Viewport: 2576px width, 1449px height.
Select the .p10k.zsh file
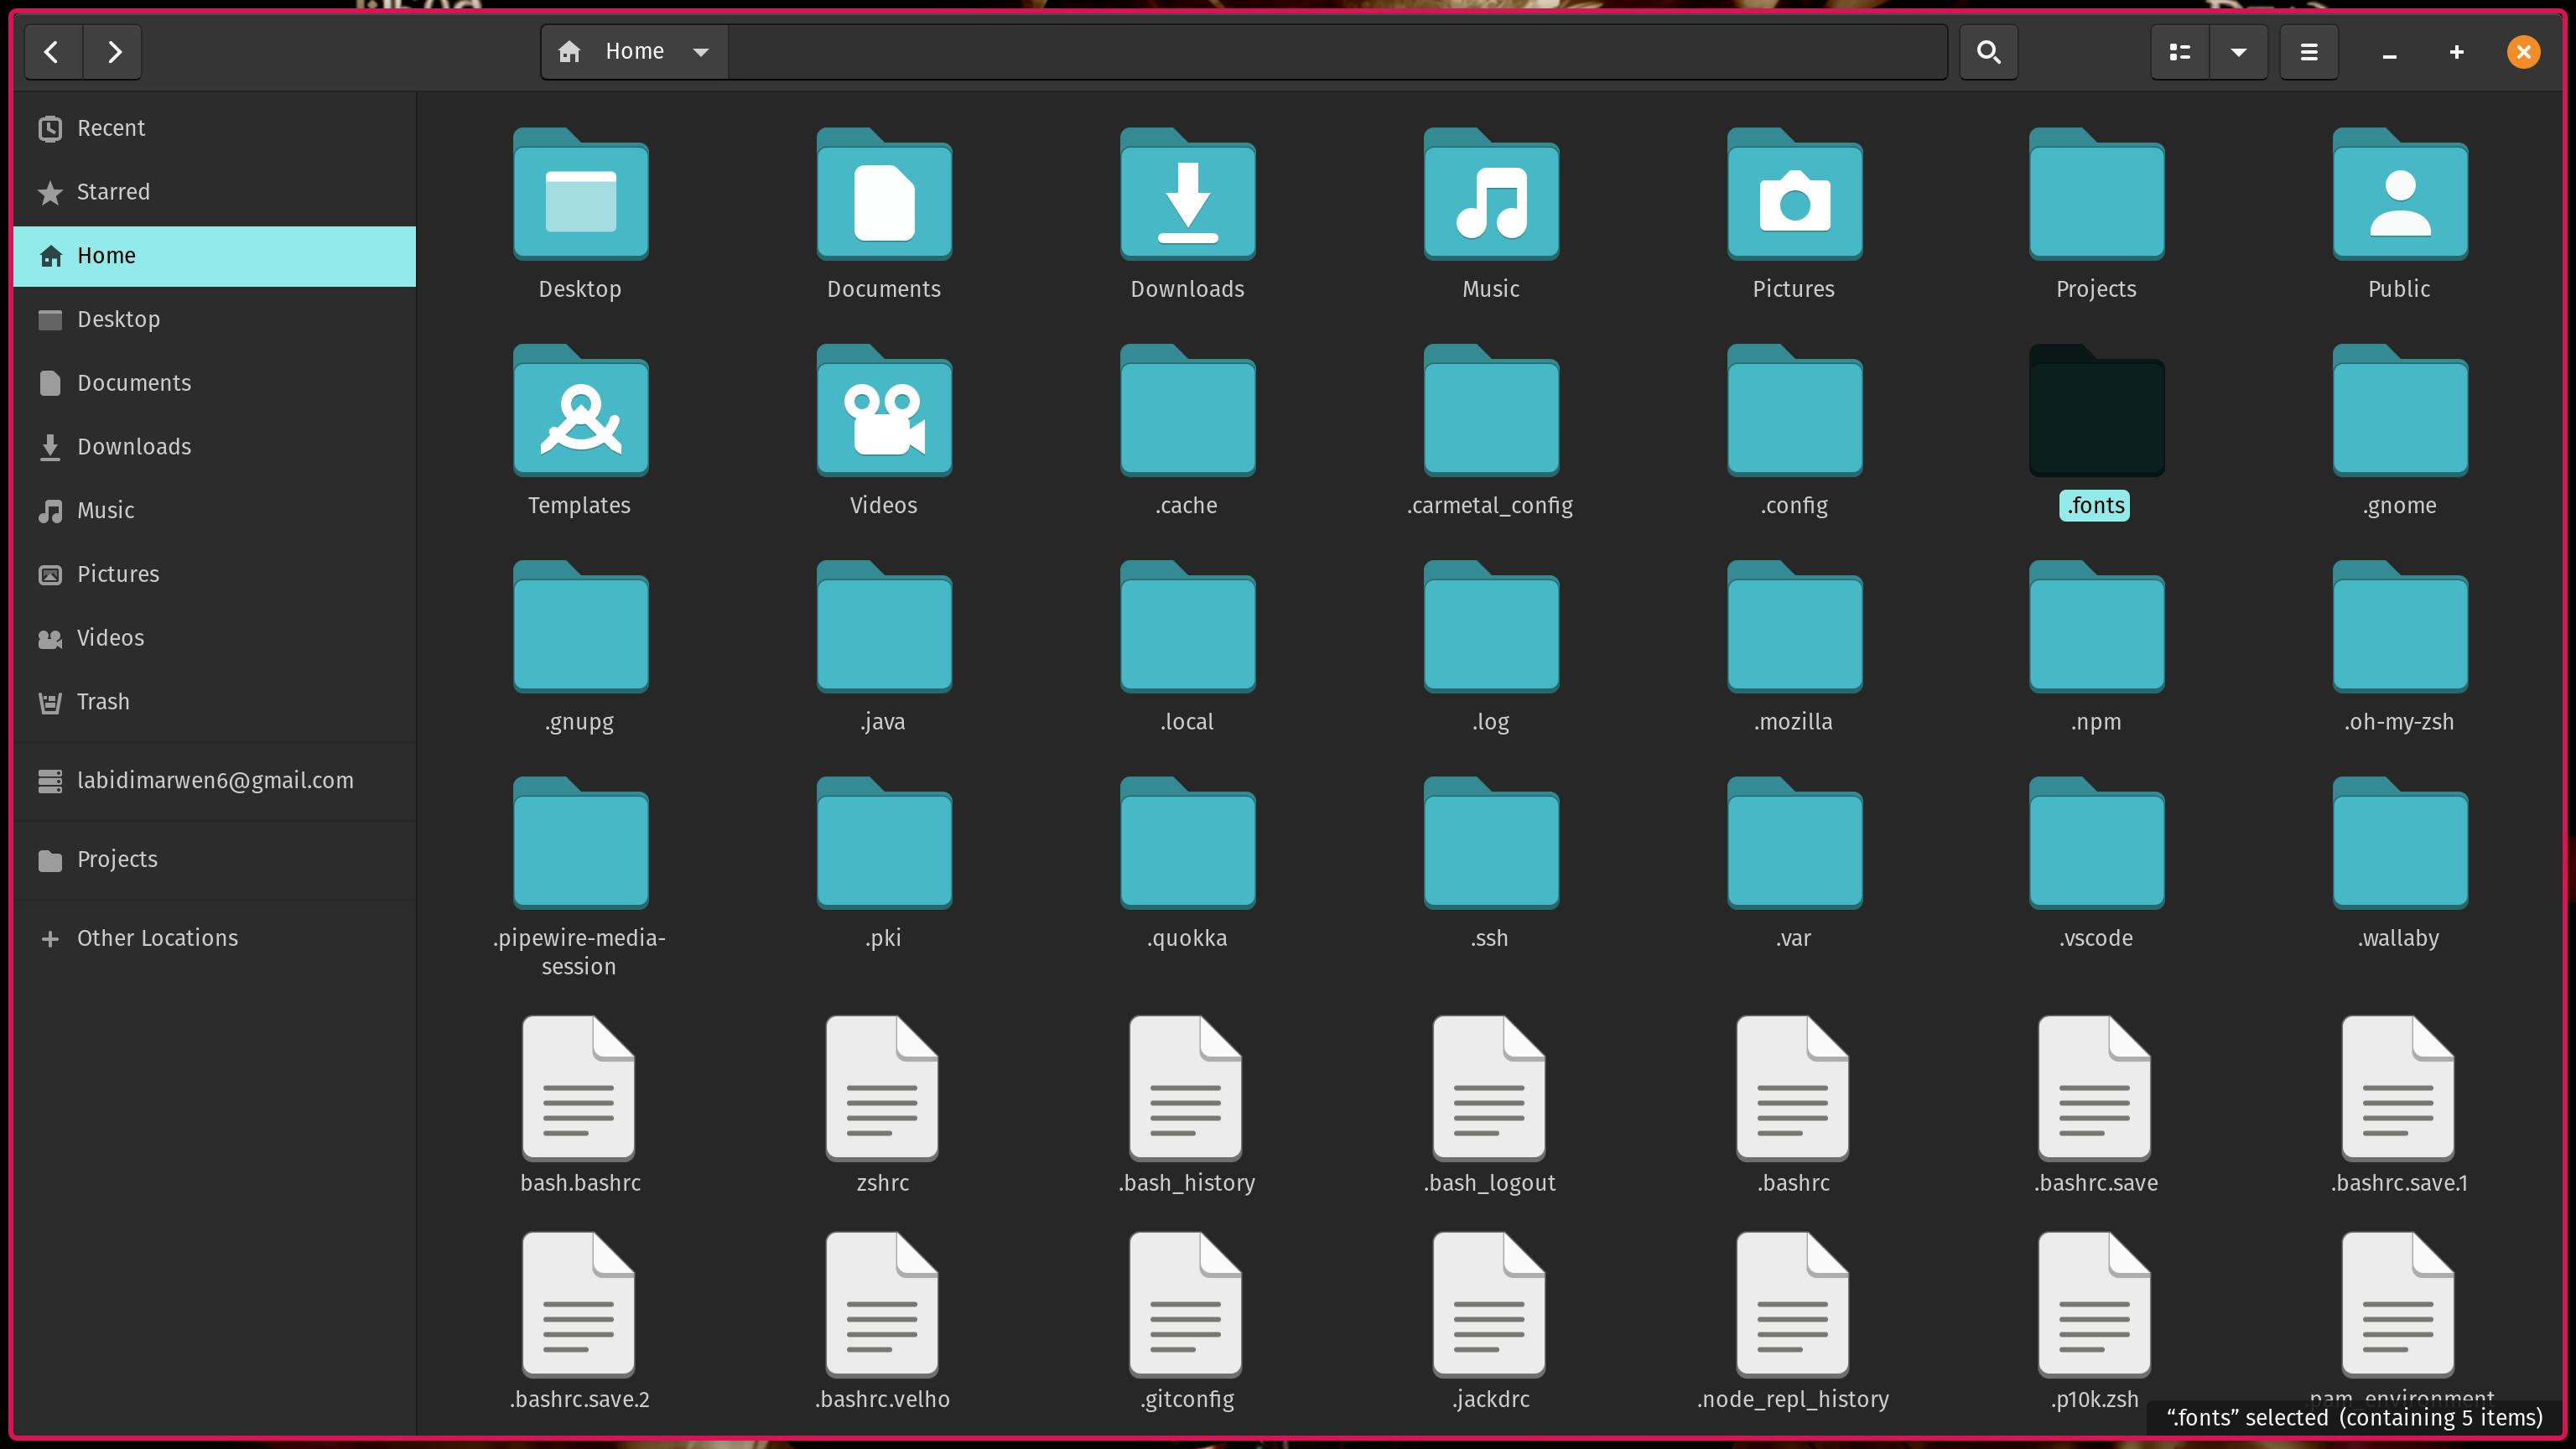(x=2095, y=1304)
